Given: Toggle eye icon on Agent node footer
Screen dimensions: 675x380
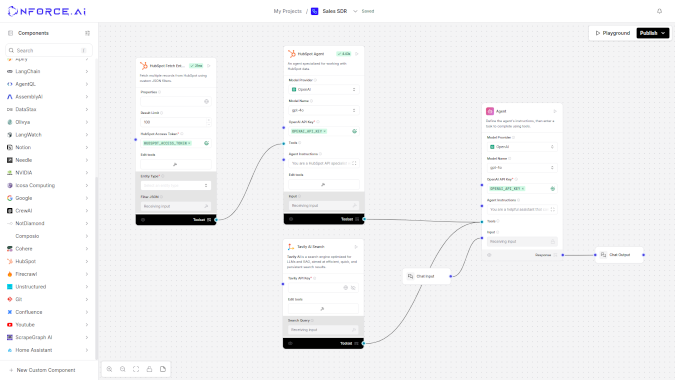Looking at the screenshot, I should 489,255.
